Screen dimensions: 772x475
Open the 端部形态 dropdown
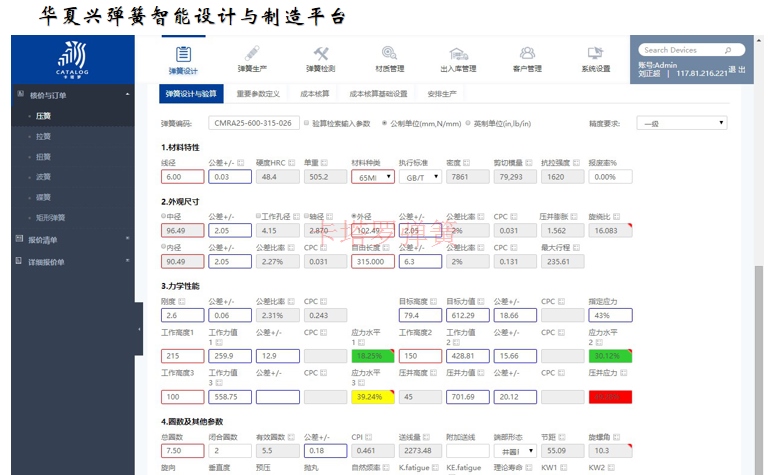515,451
